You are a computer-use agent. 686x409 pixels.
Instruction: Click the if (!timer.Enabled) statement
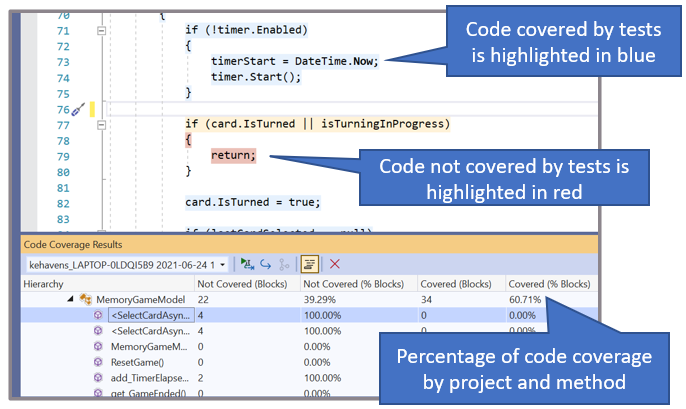click(x=247, y=30)
